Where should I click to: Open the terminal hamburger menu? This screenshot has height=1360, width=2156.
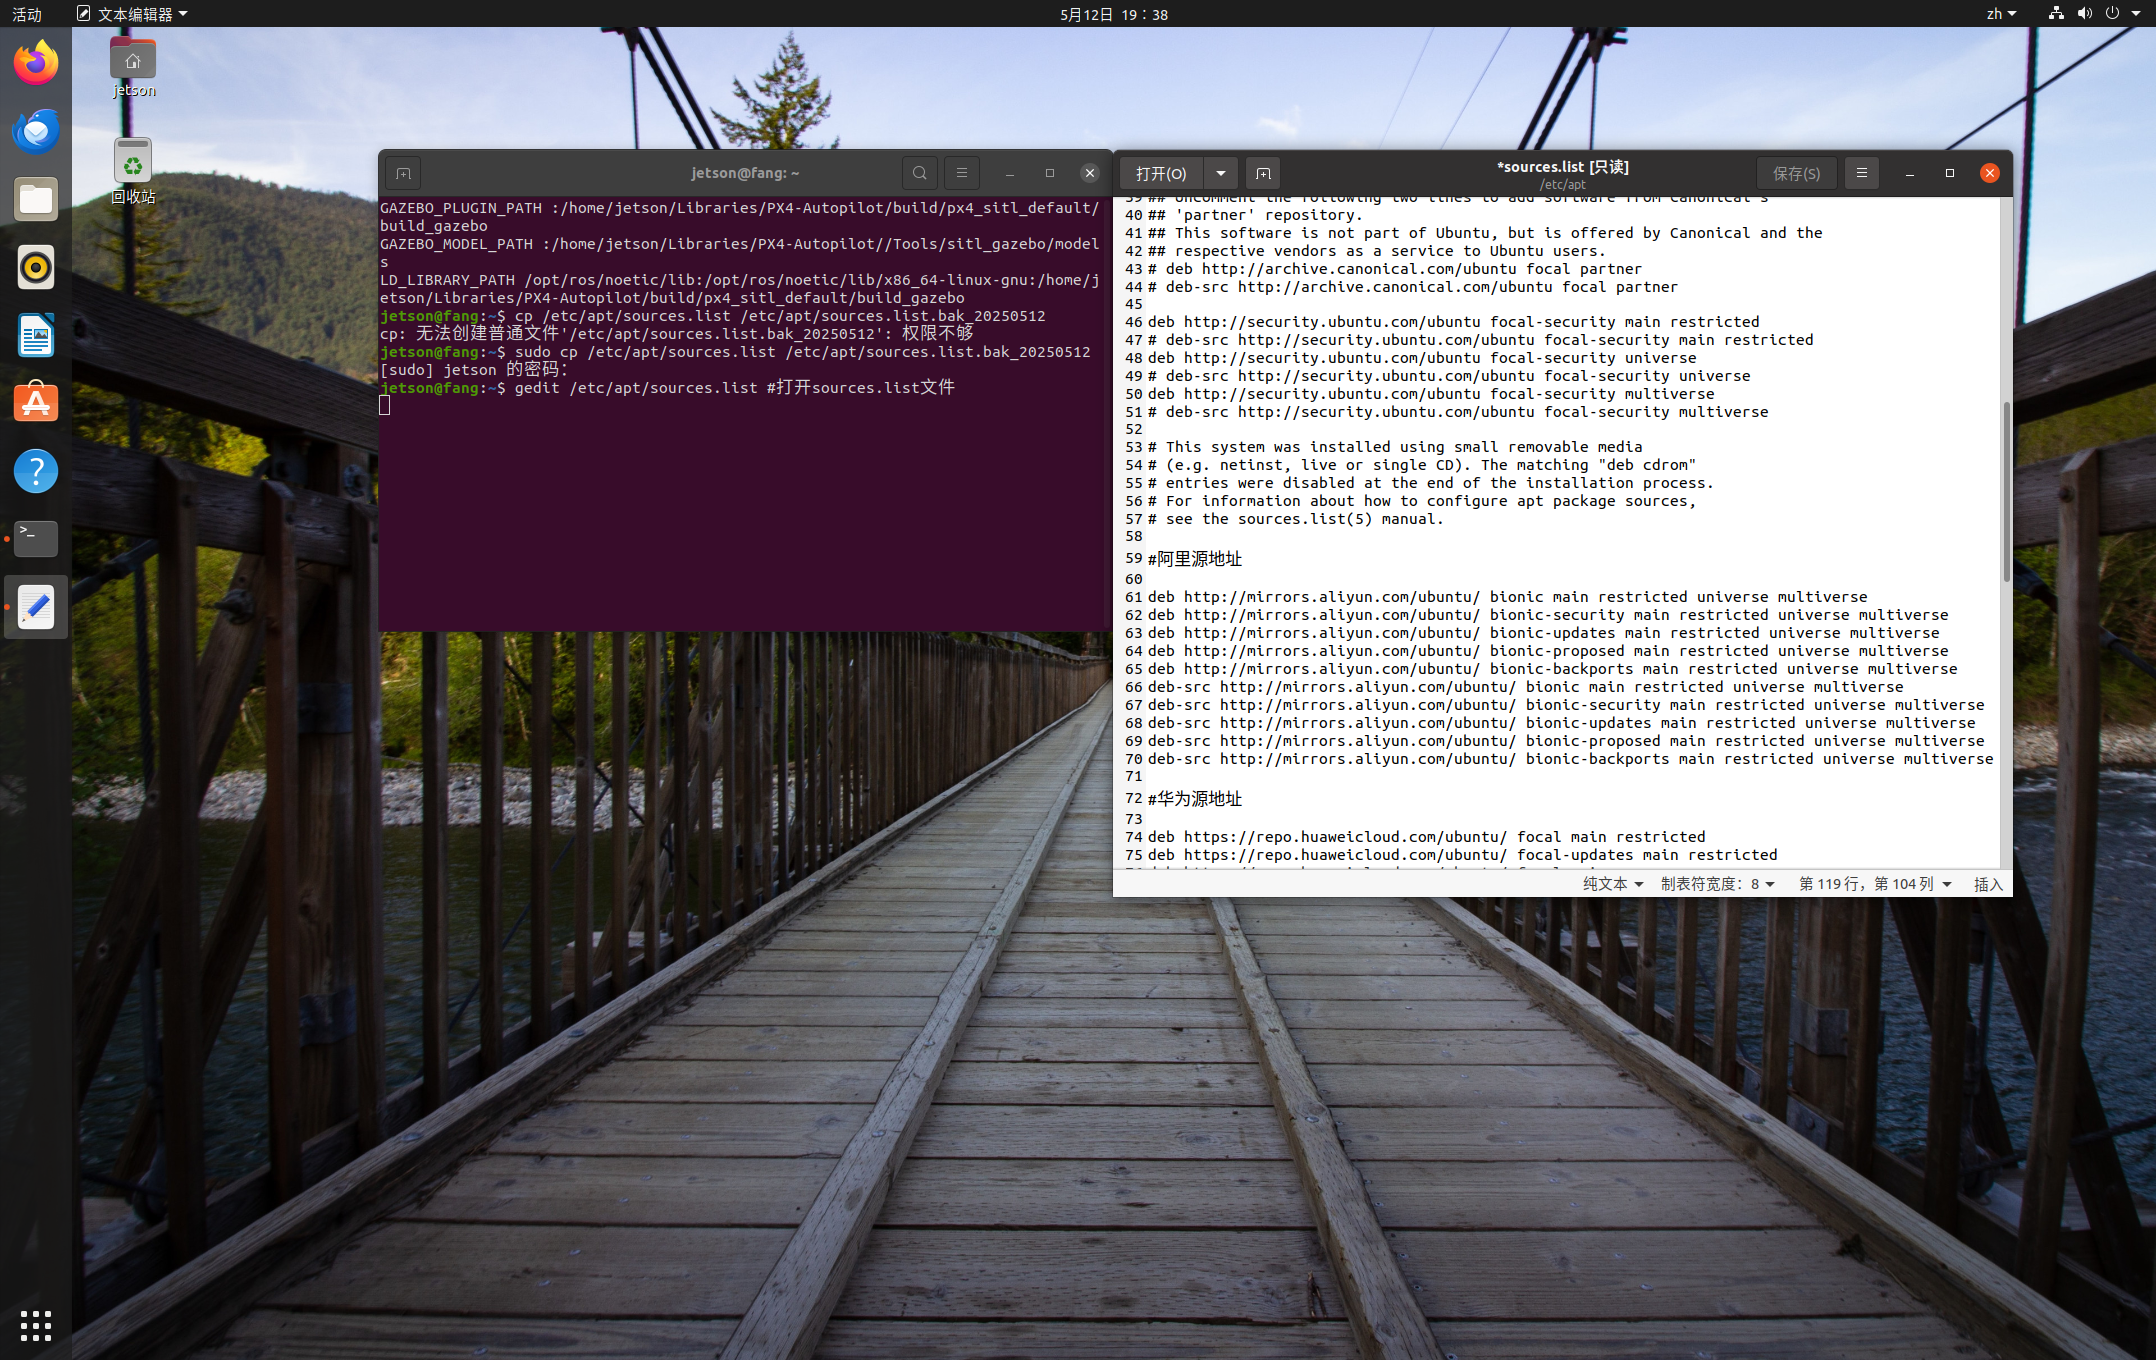pyautogui.click(x=962, y=173)
